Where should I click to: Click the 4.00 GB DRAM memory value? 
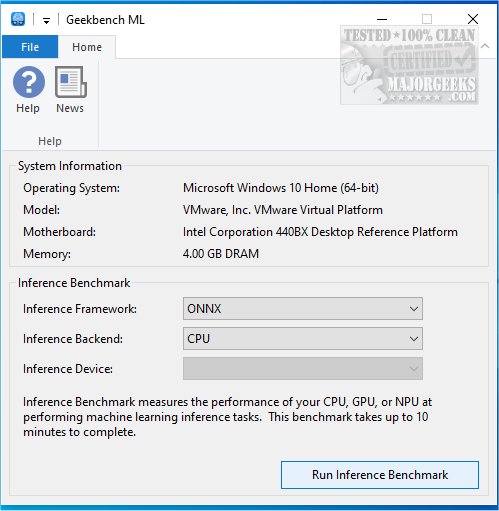[x=221, y=254]
